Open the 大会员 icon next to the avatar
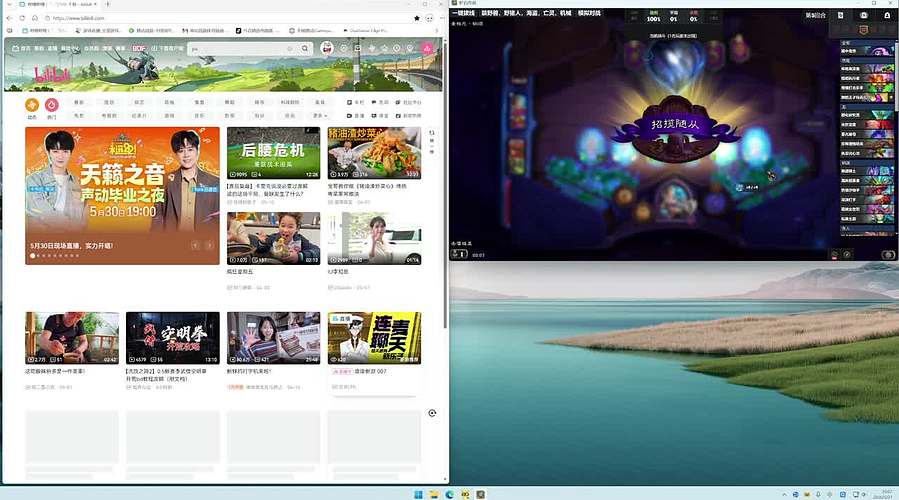This screenshot has width=899, height=500. pyautogui.click(x=344, y=49)
